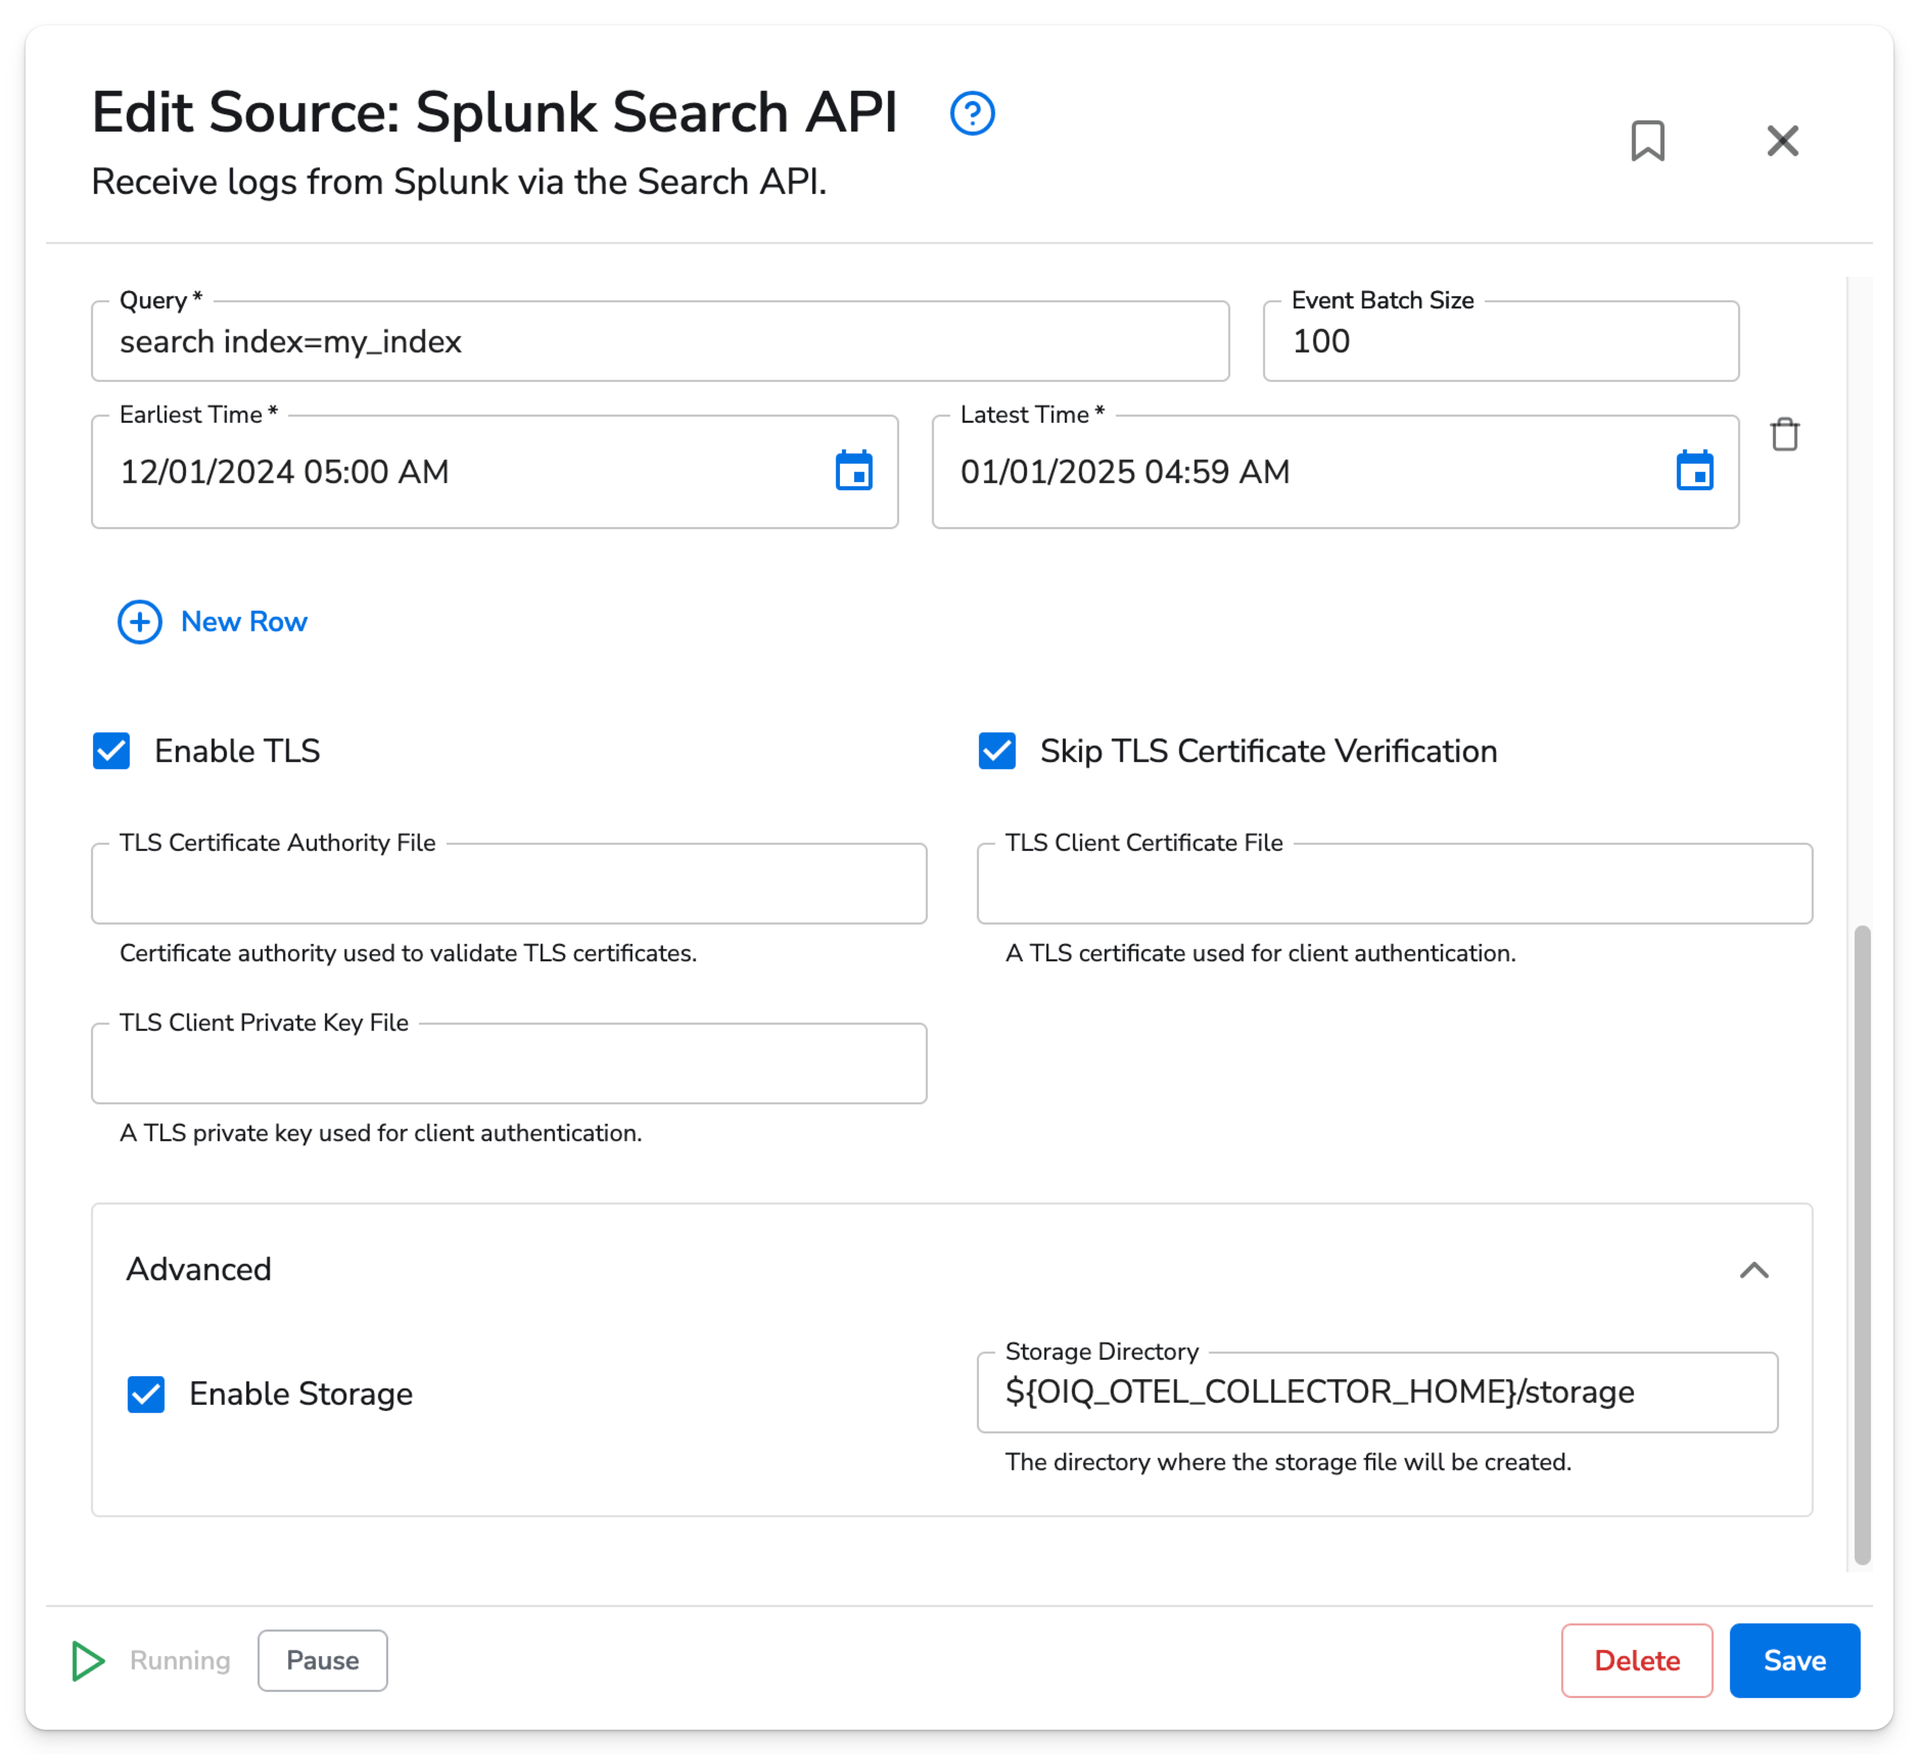
Task: Select the Query input field
Action: [661, 341]
